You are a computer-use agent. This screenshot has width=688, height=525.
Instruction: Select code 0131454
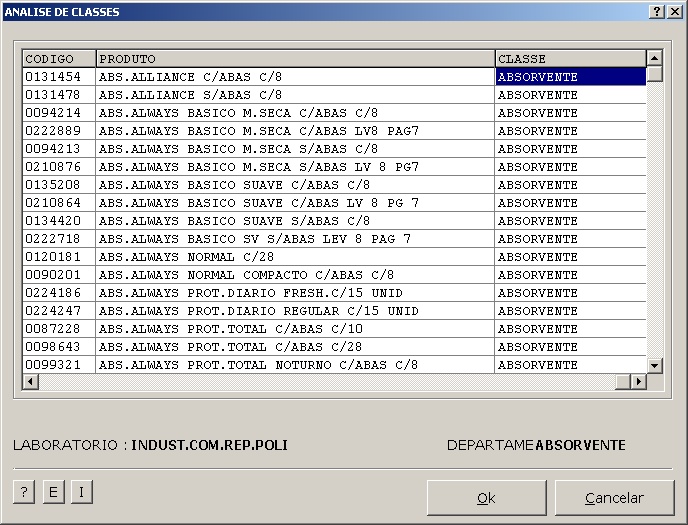coord(59,77)
